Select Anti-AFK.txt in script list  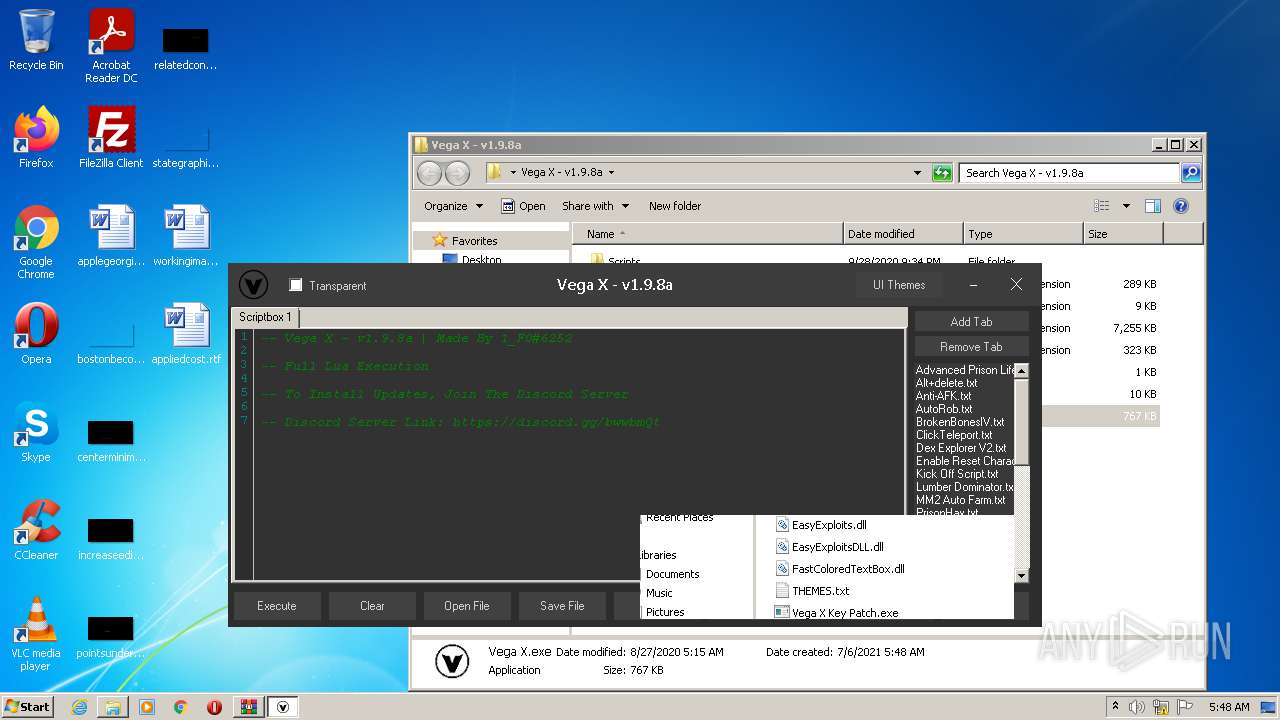(943, 396)
